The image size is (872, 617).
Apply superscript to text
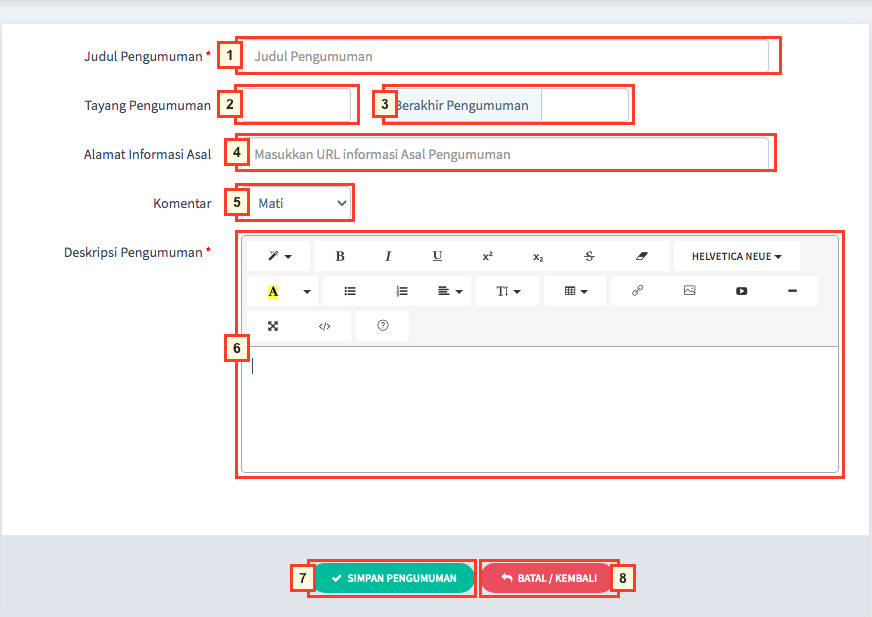[x=487, y=256]
